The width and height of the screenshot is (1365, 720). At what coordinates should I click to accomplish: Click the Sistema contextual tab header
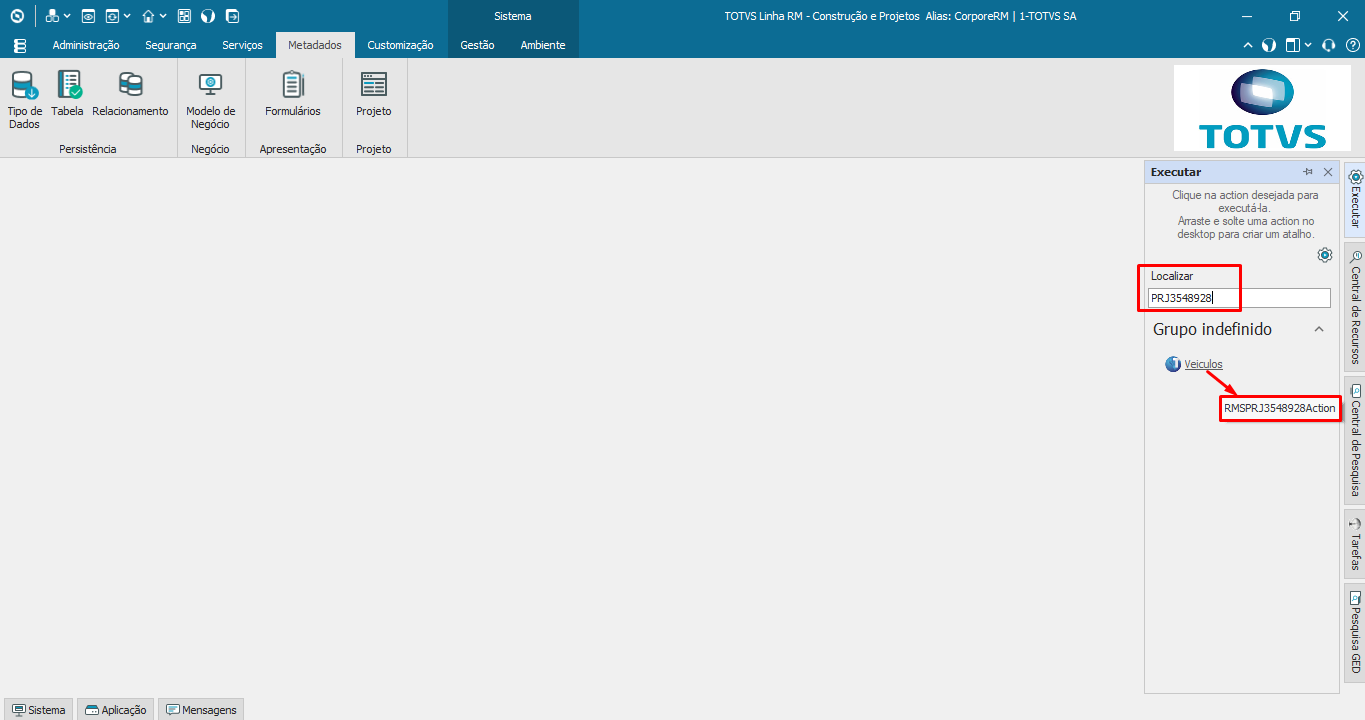(513, 16)
